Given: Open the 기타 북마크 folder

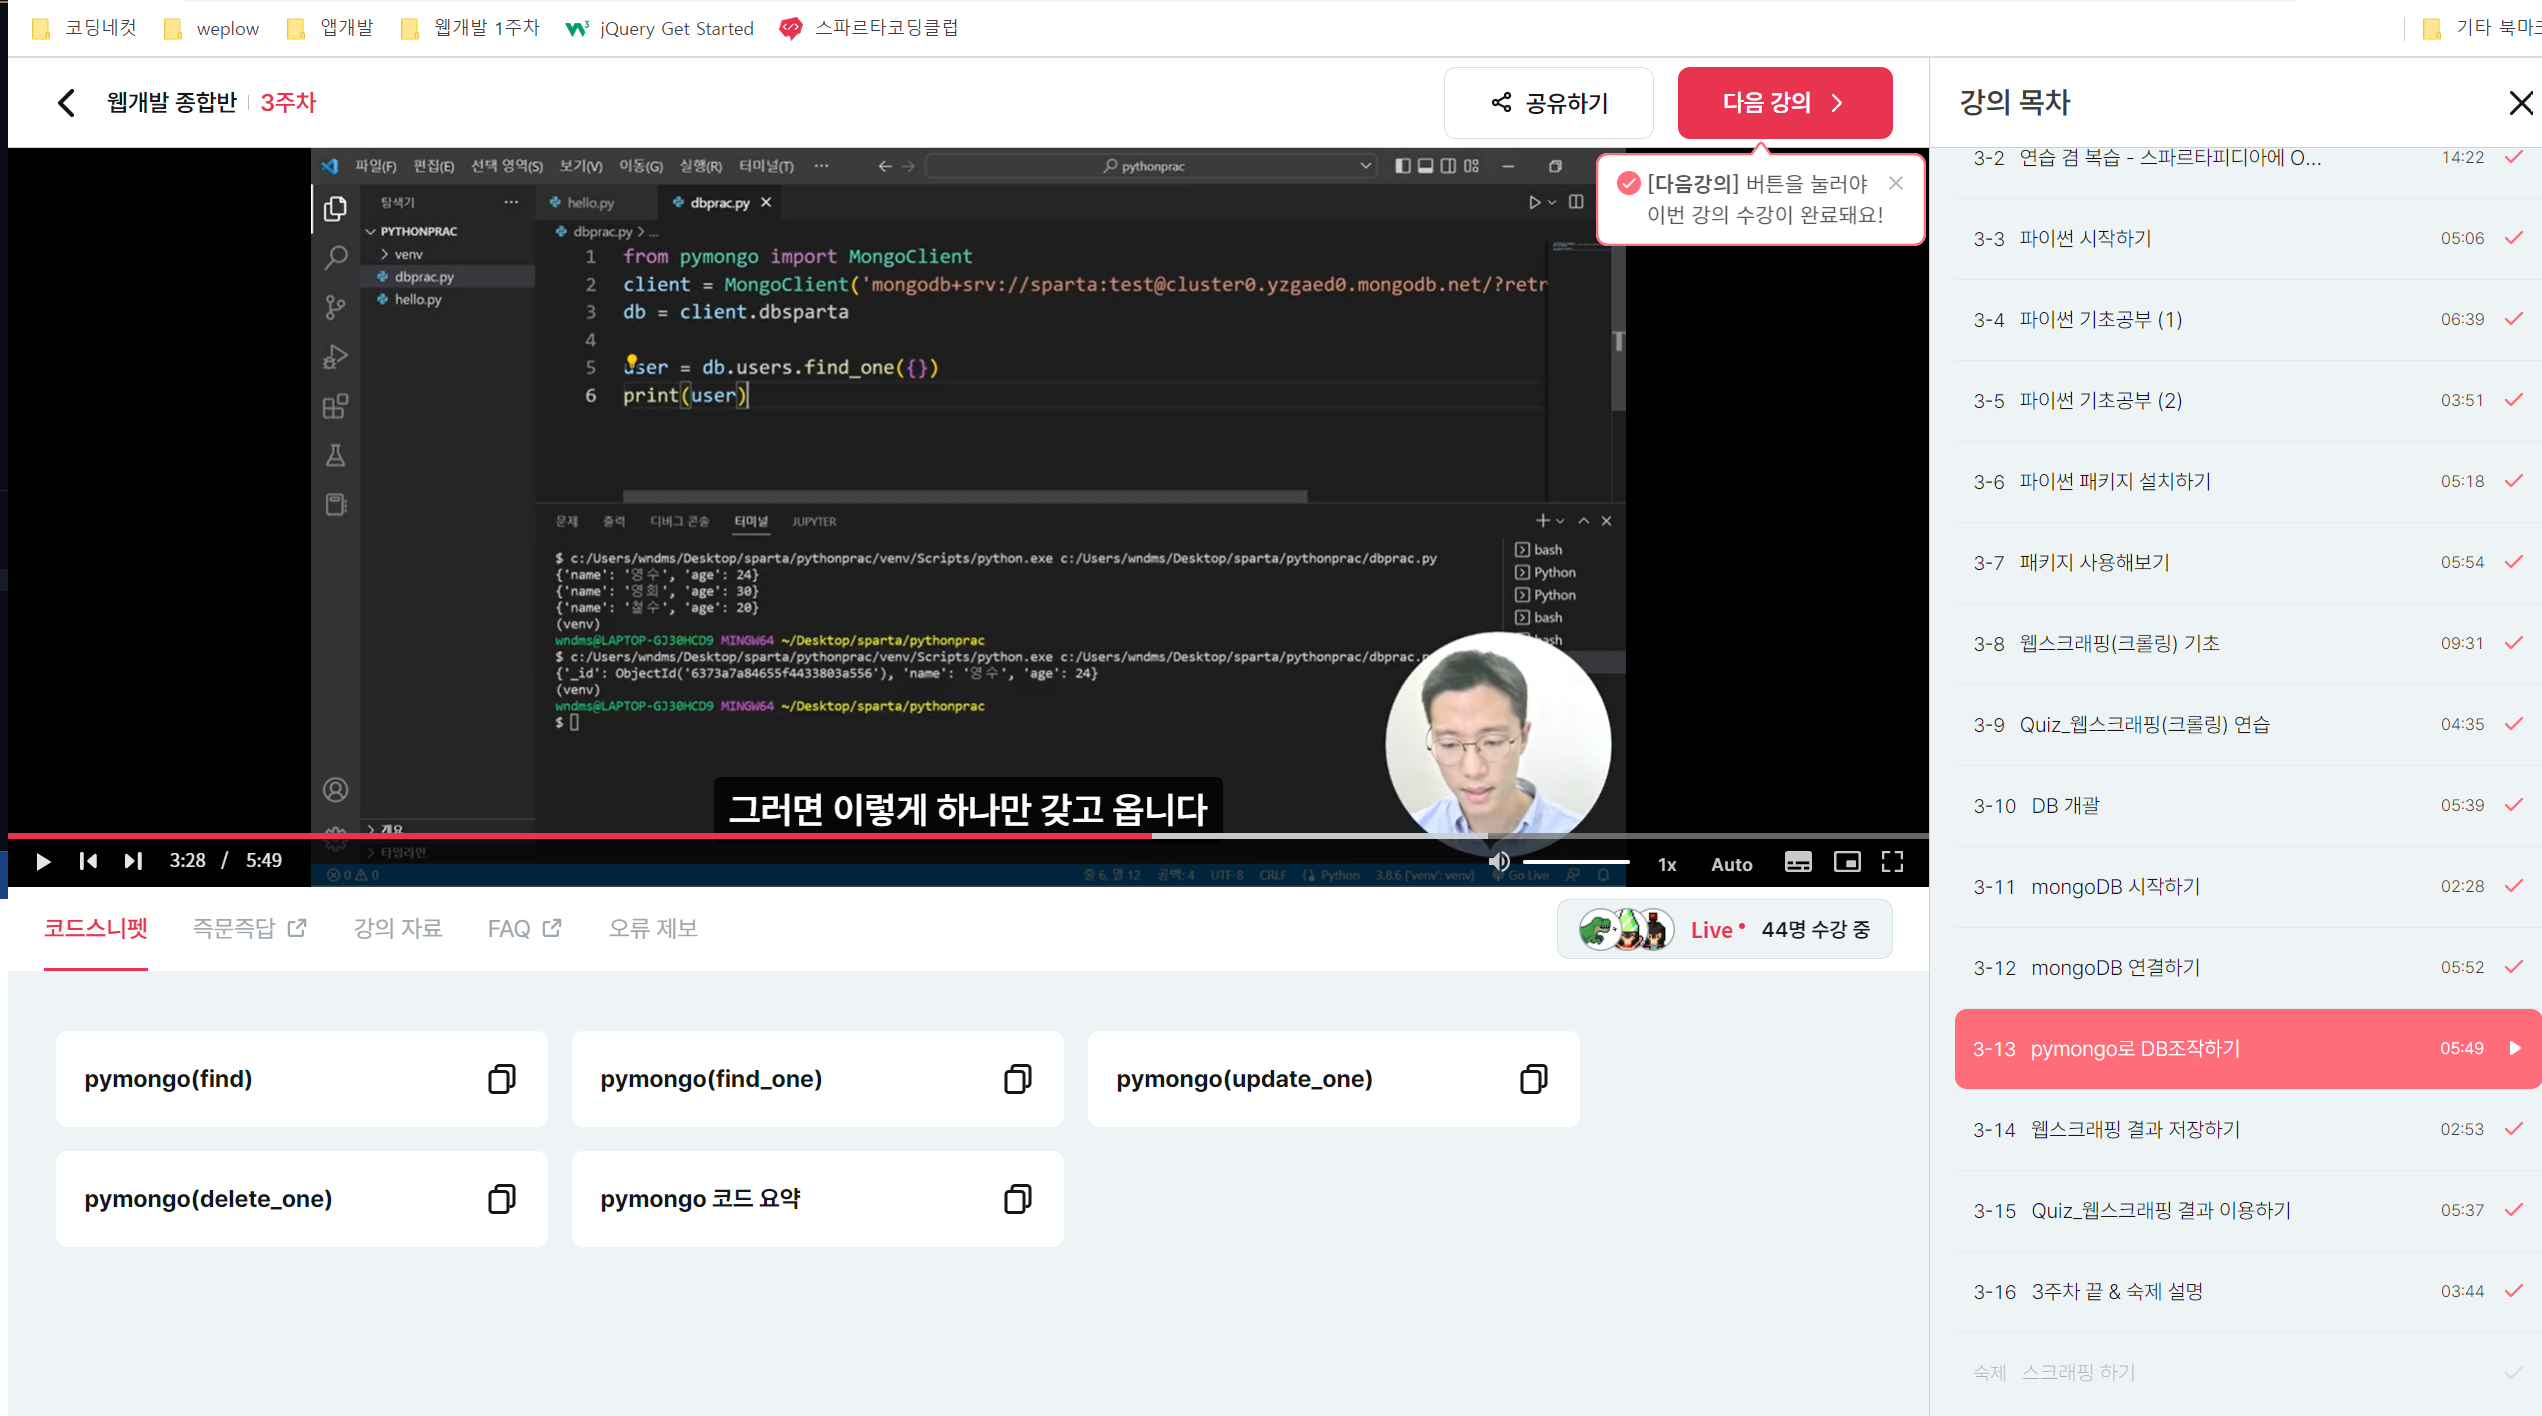Looking at the screenshot, I should (x=2482, y=28).
